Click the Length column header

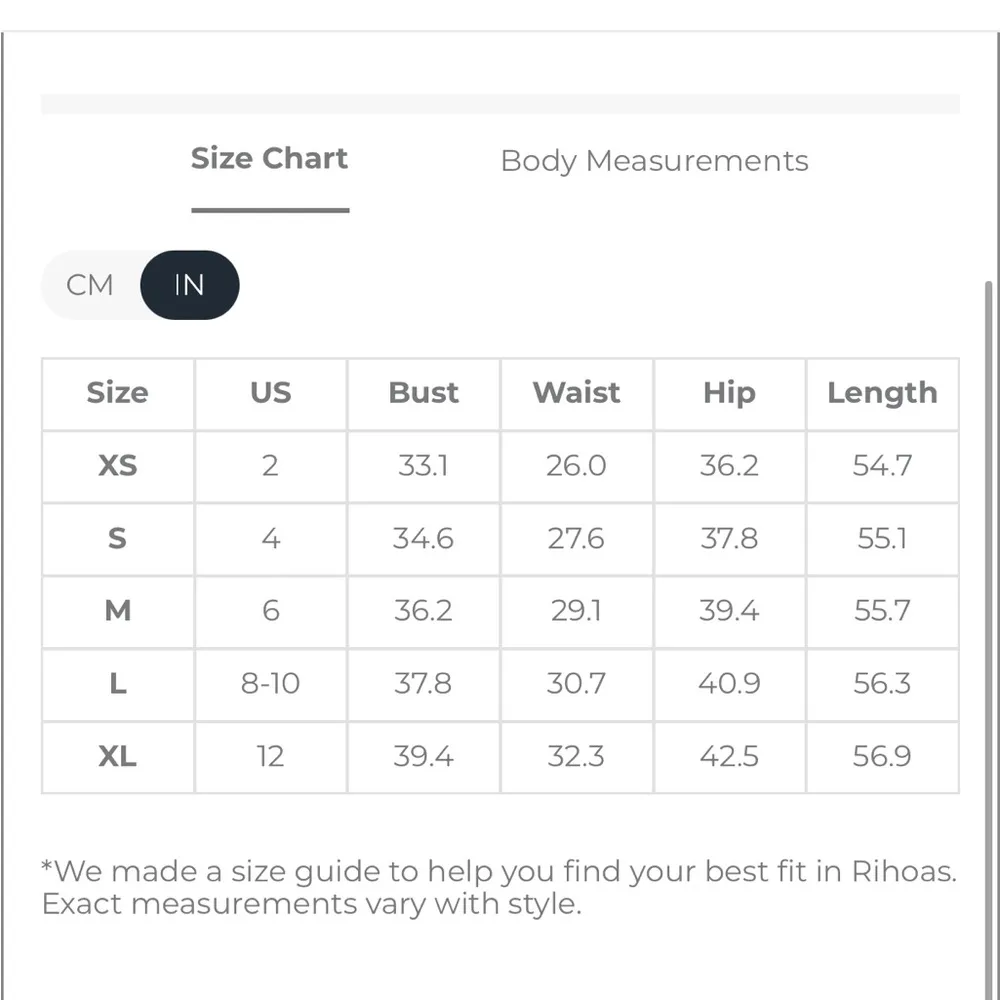pyautogui.click(x=882, y=393)
